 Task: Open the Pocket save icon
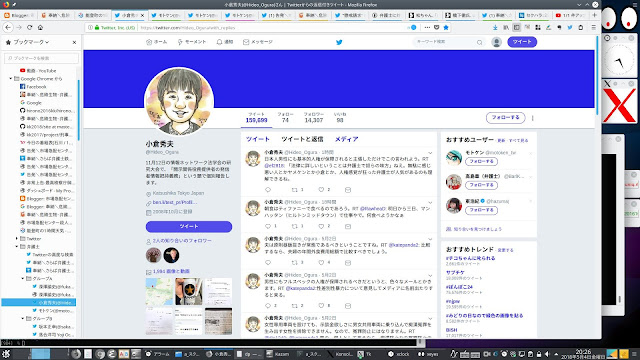(x=436, y=27)
